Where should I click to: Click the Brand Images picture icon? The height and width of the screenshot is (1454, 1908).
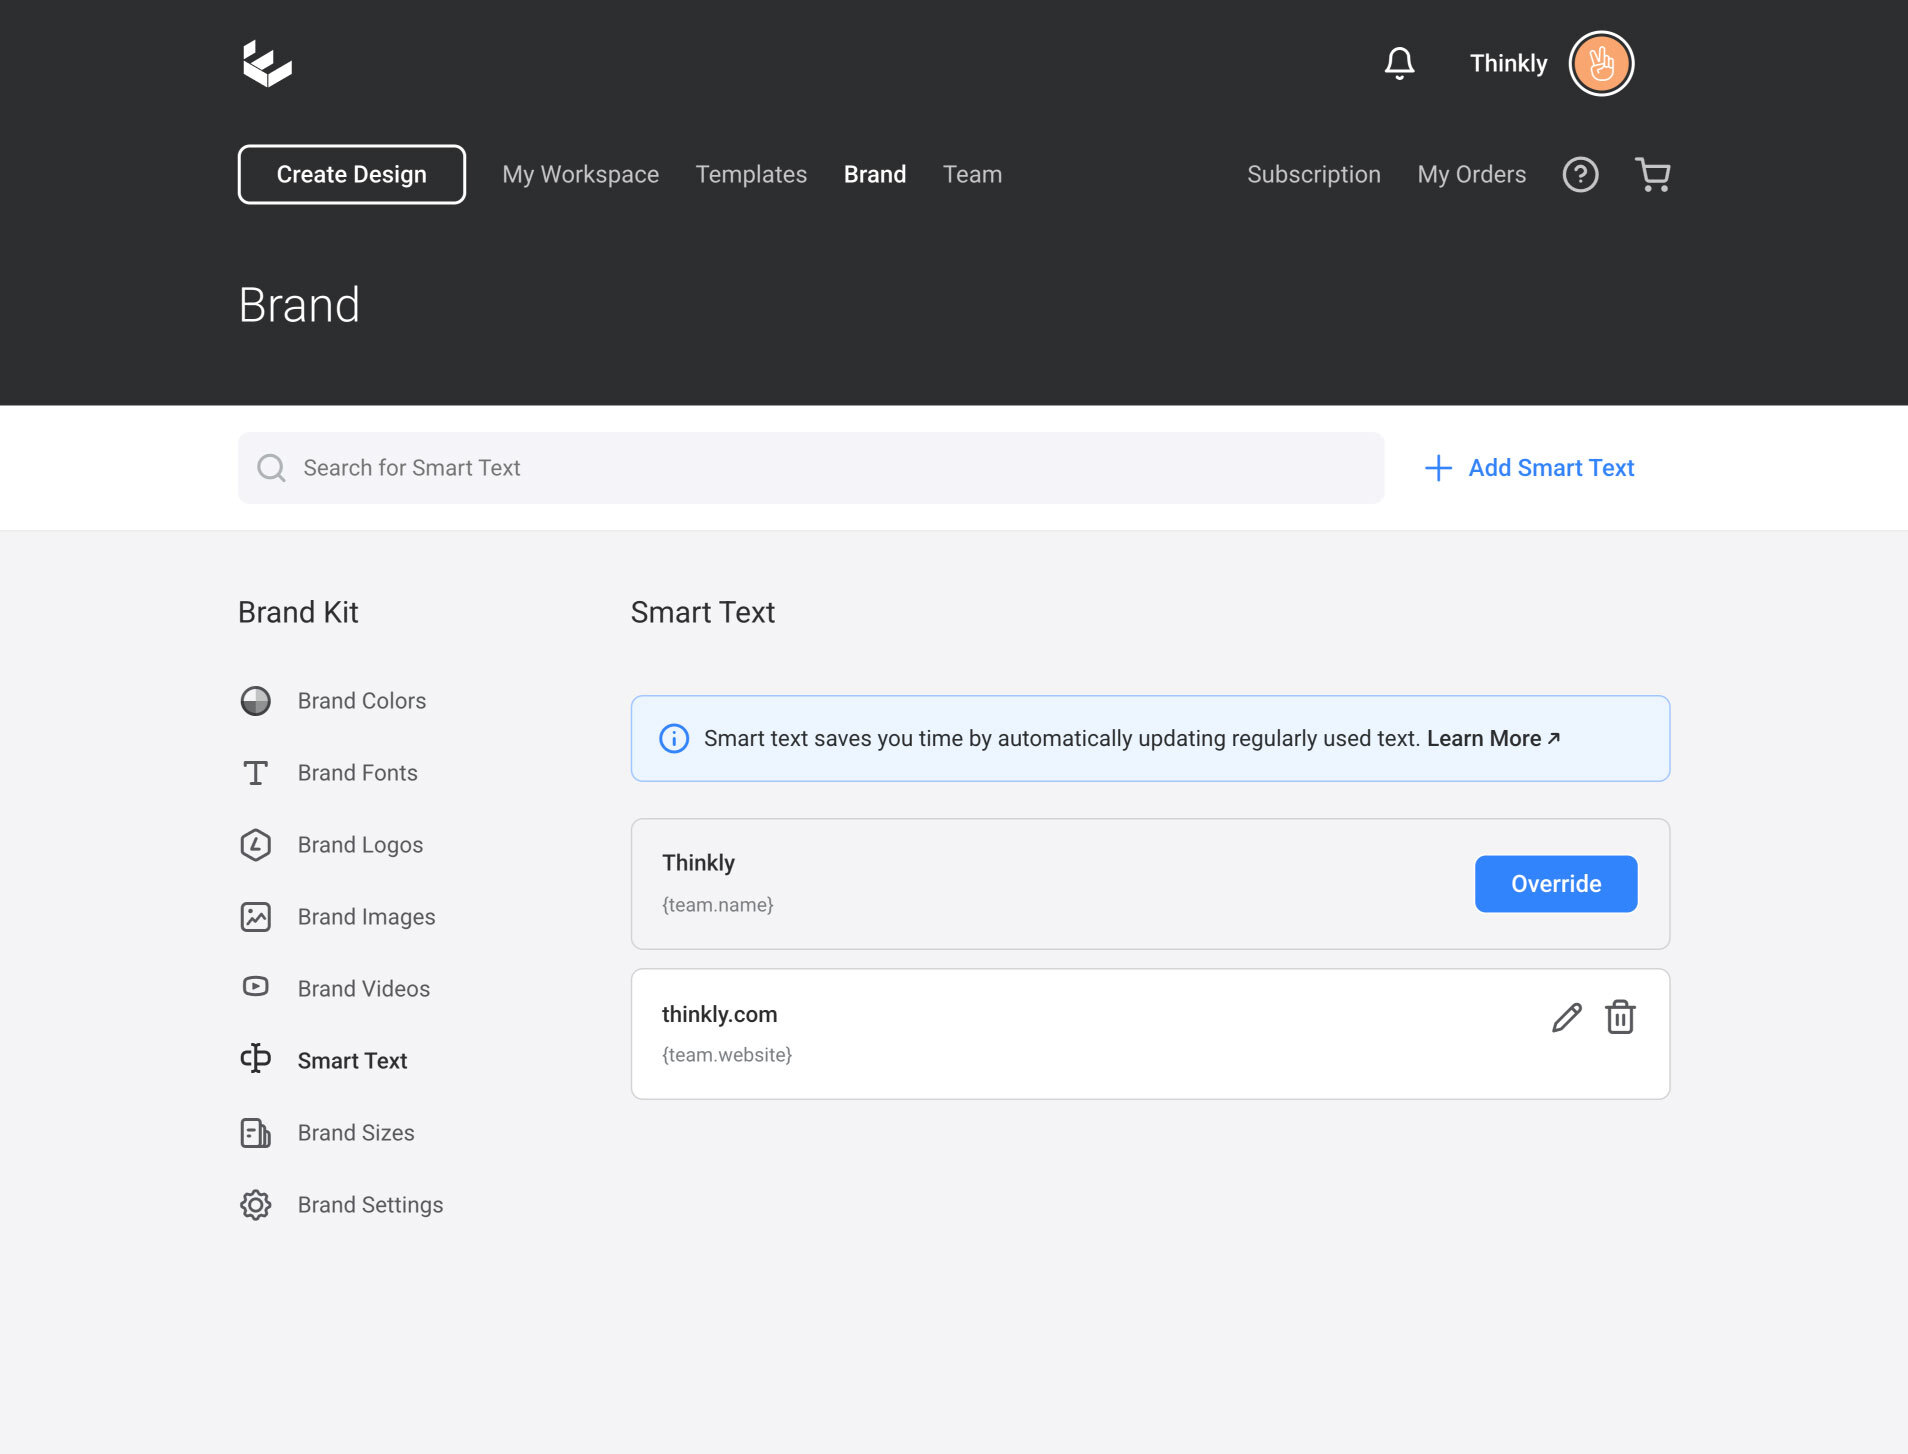point(256,917)
